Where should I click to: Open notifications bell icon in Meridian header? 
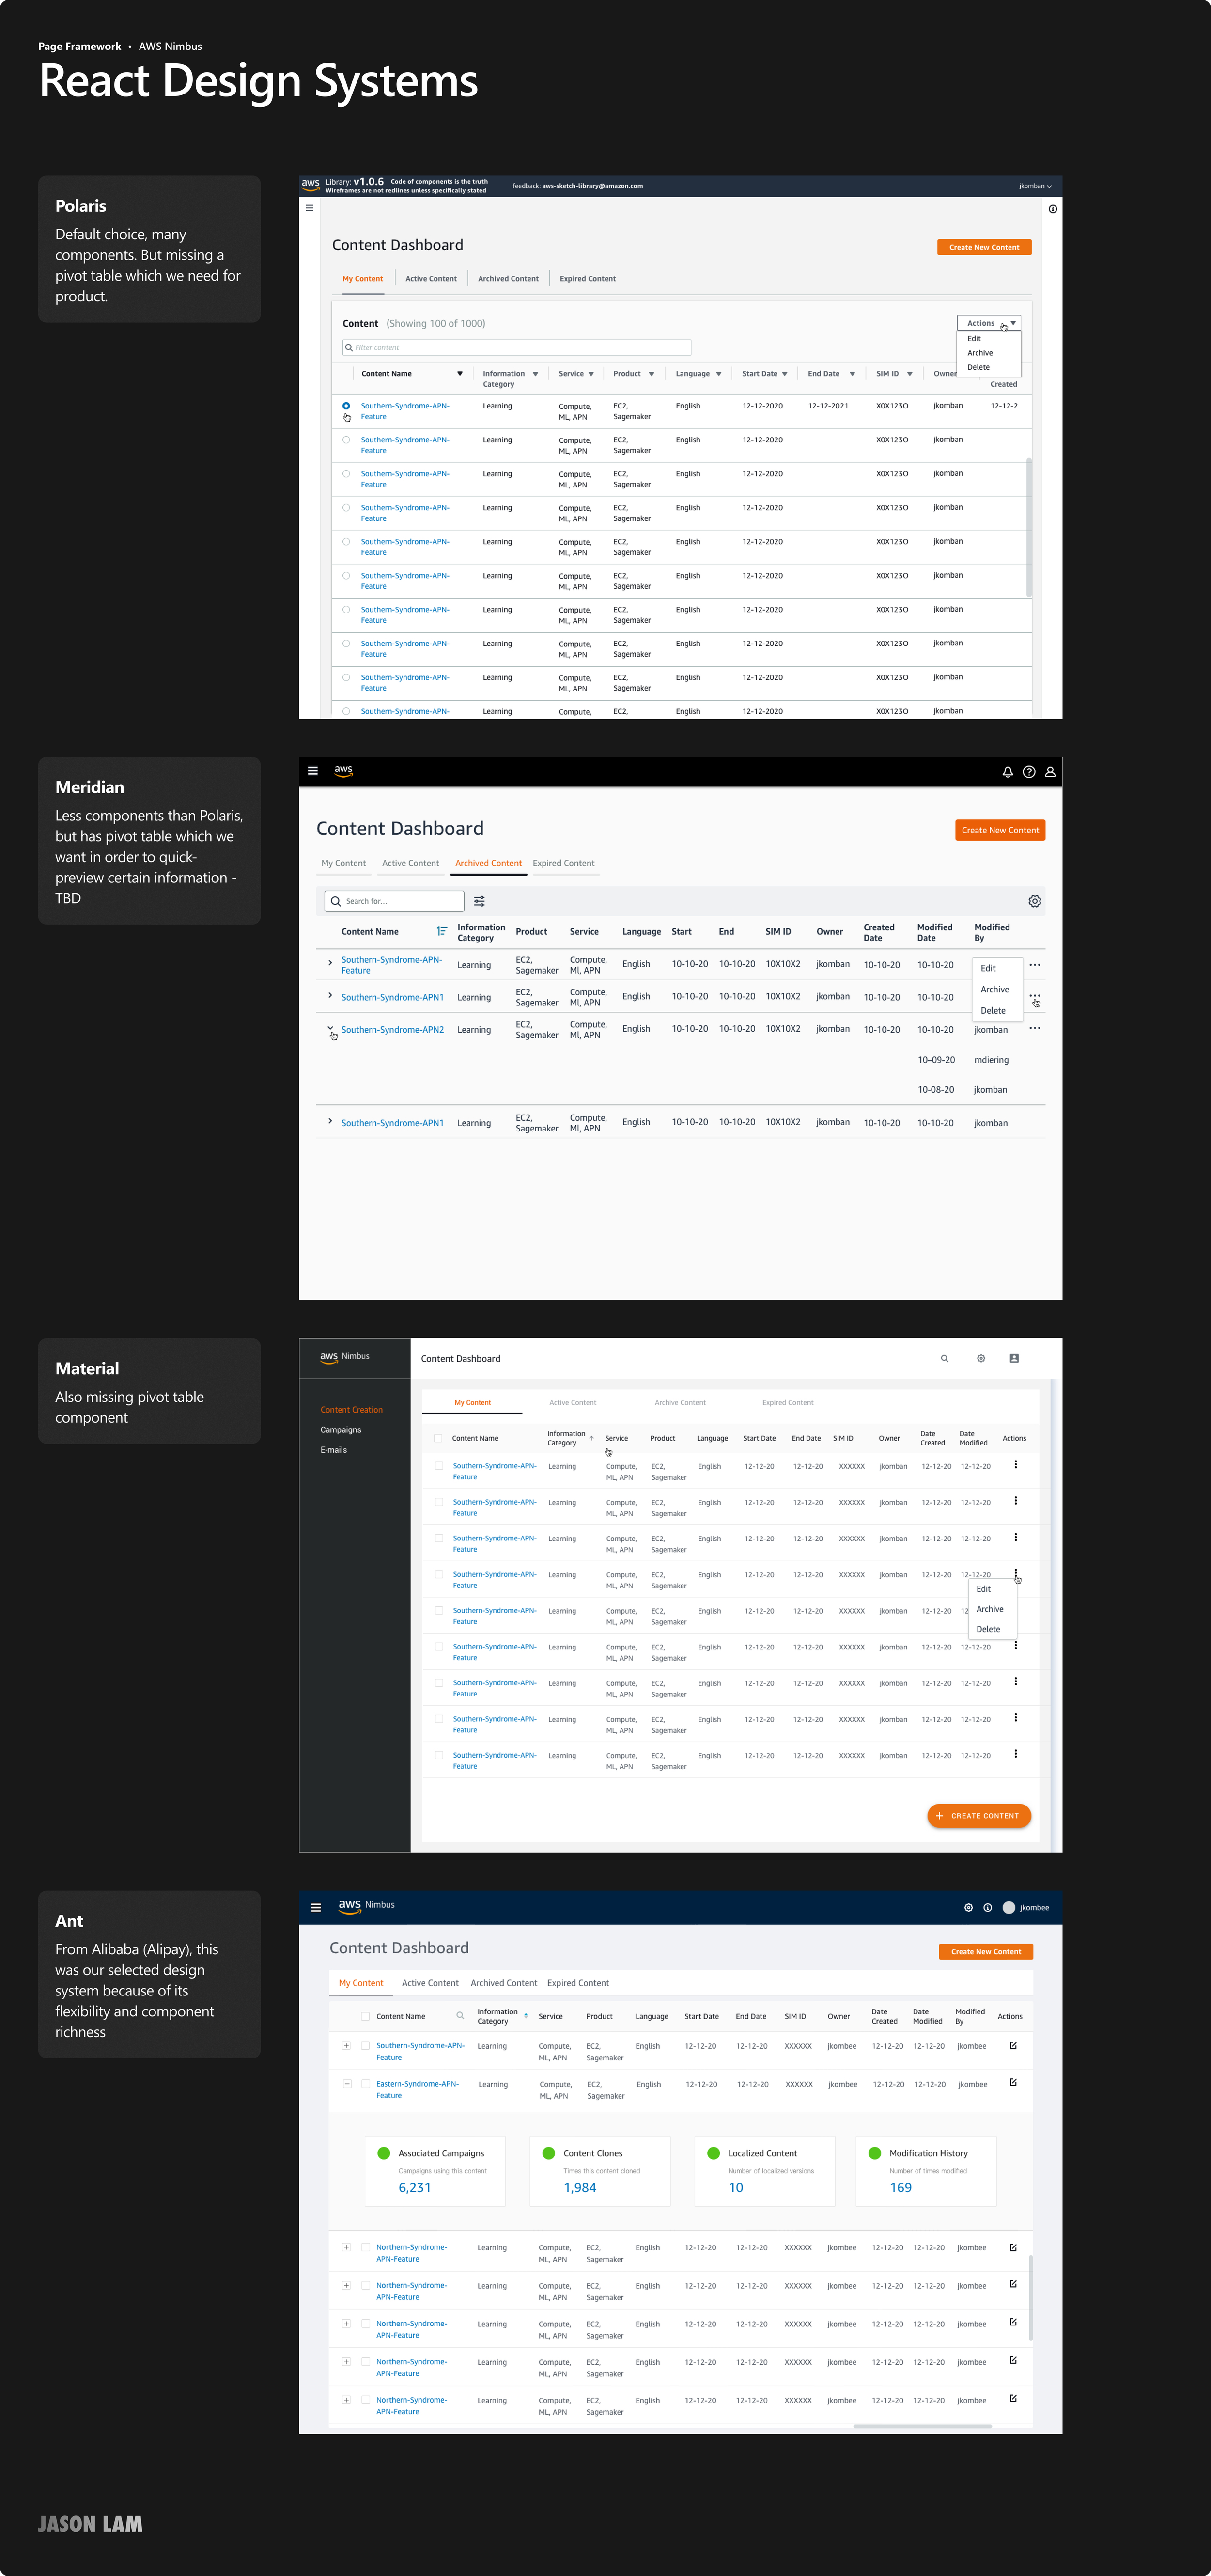click(1007, 772)
